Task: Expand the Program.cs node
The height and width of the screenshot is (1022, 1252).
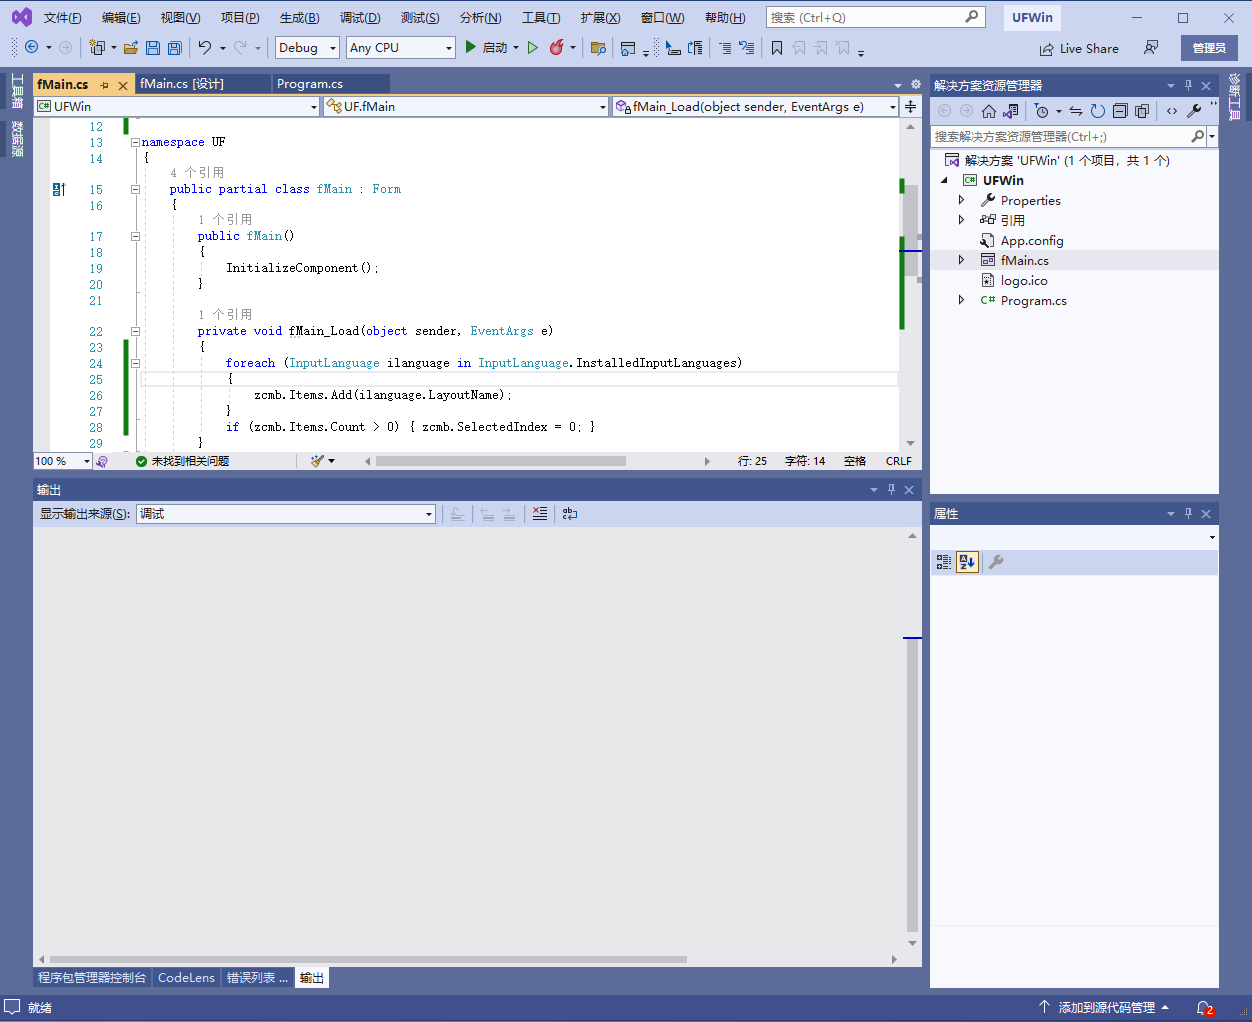Action: pos(962,300)
